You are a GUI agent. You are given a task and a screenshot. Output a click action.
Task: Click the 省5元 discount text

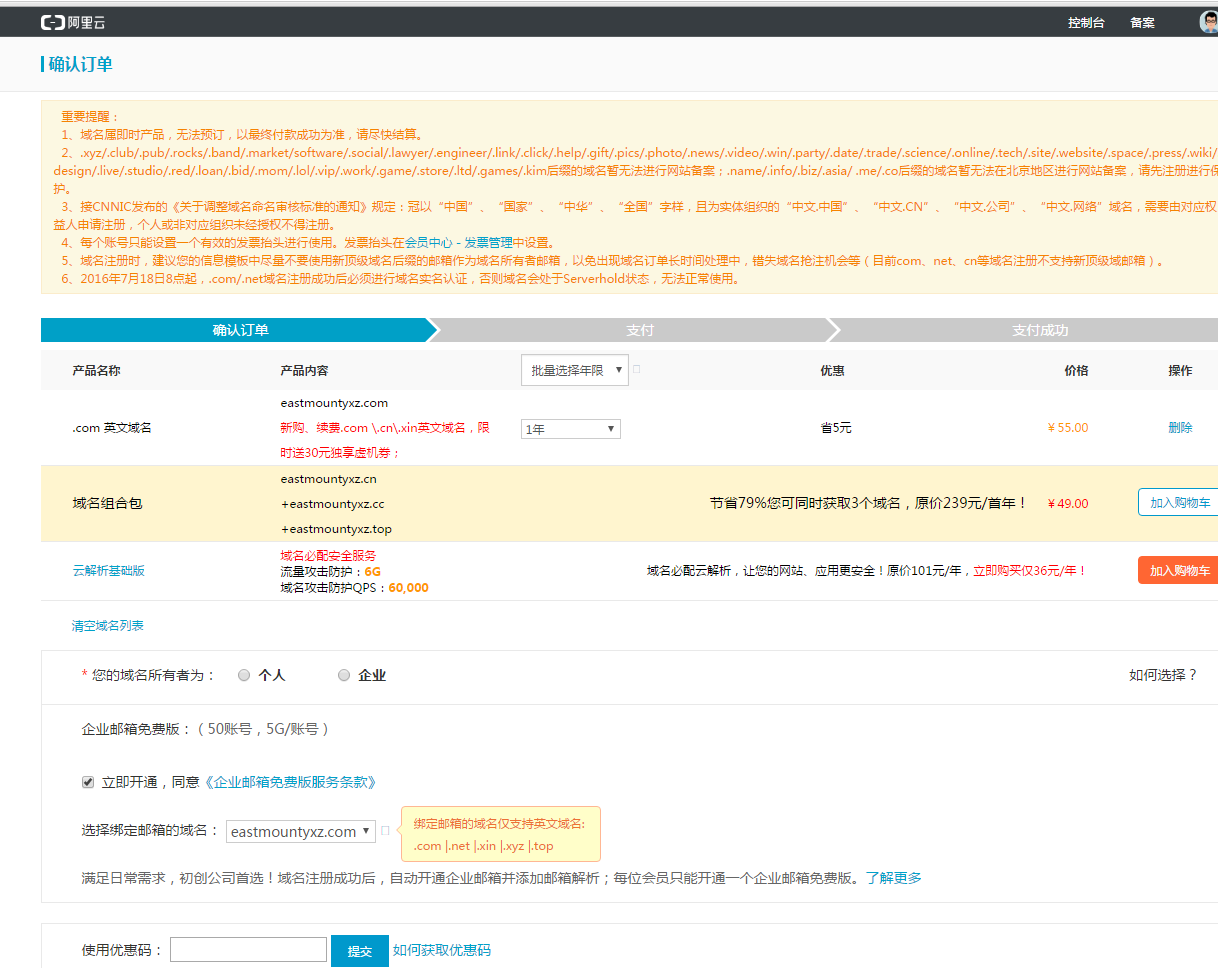[x=836, y=427]
